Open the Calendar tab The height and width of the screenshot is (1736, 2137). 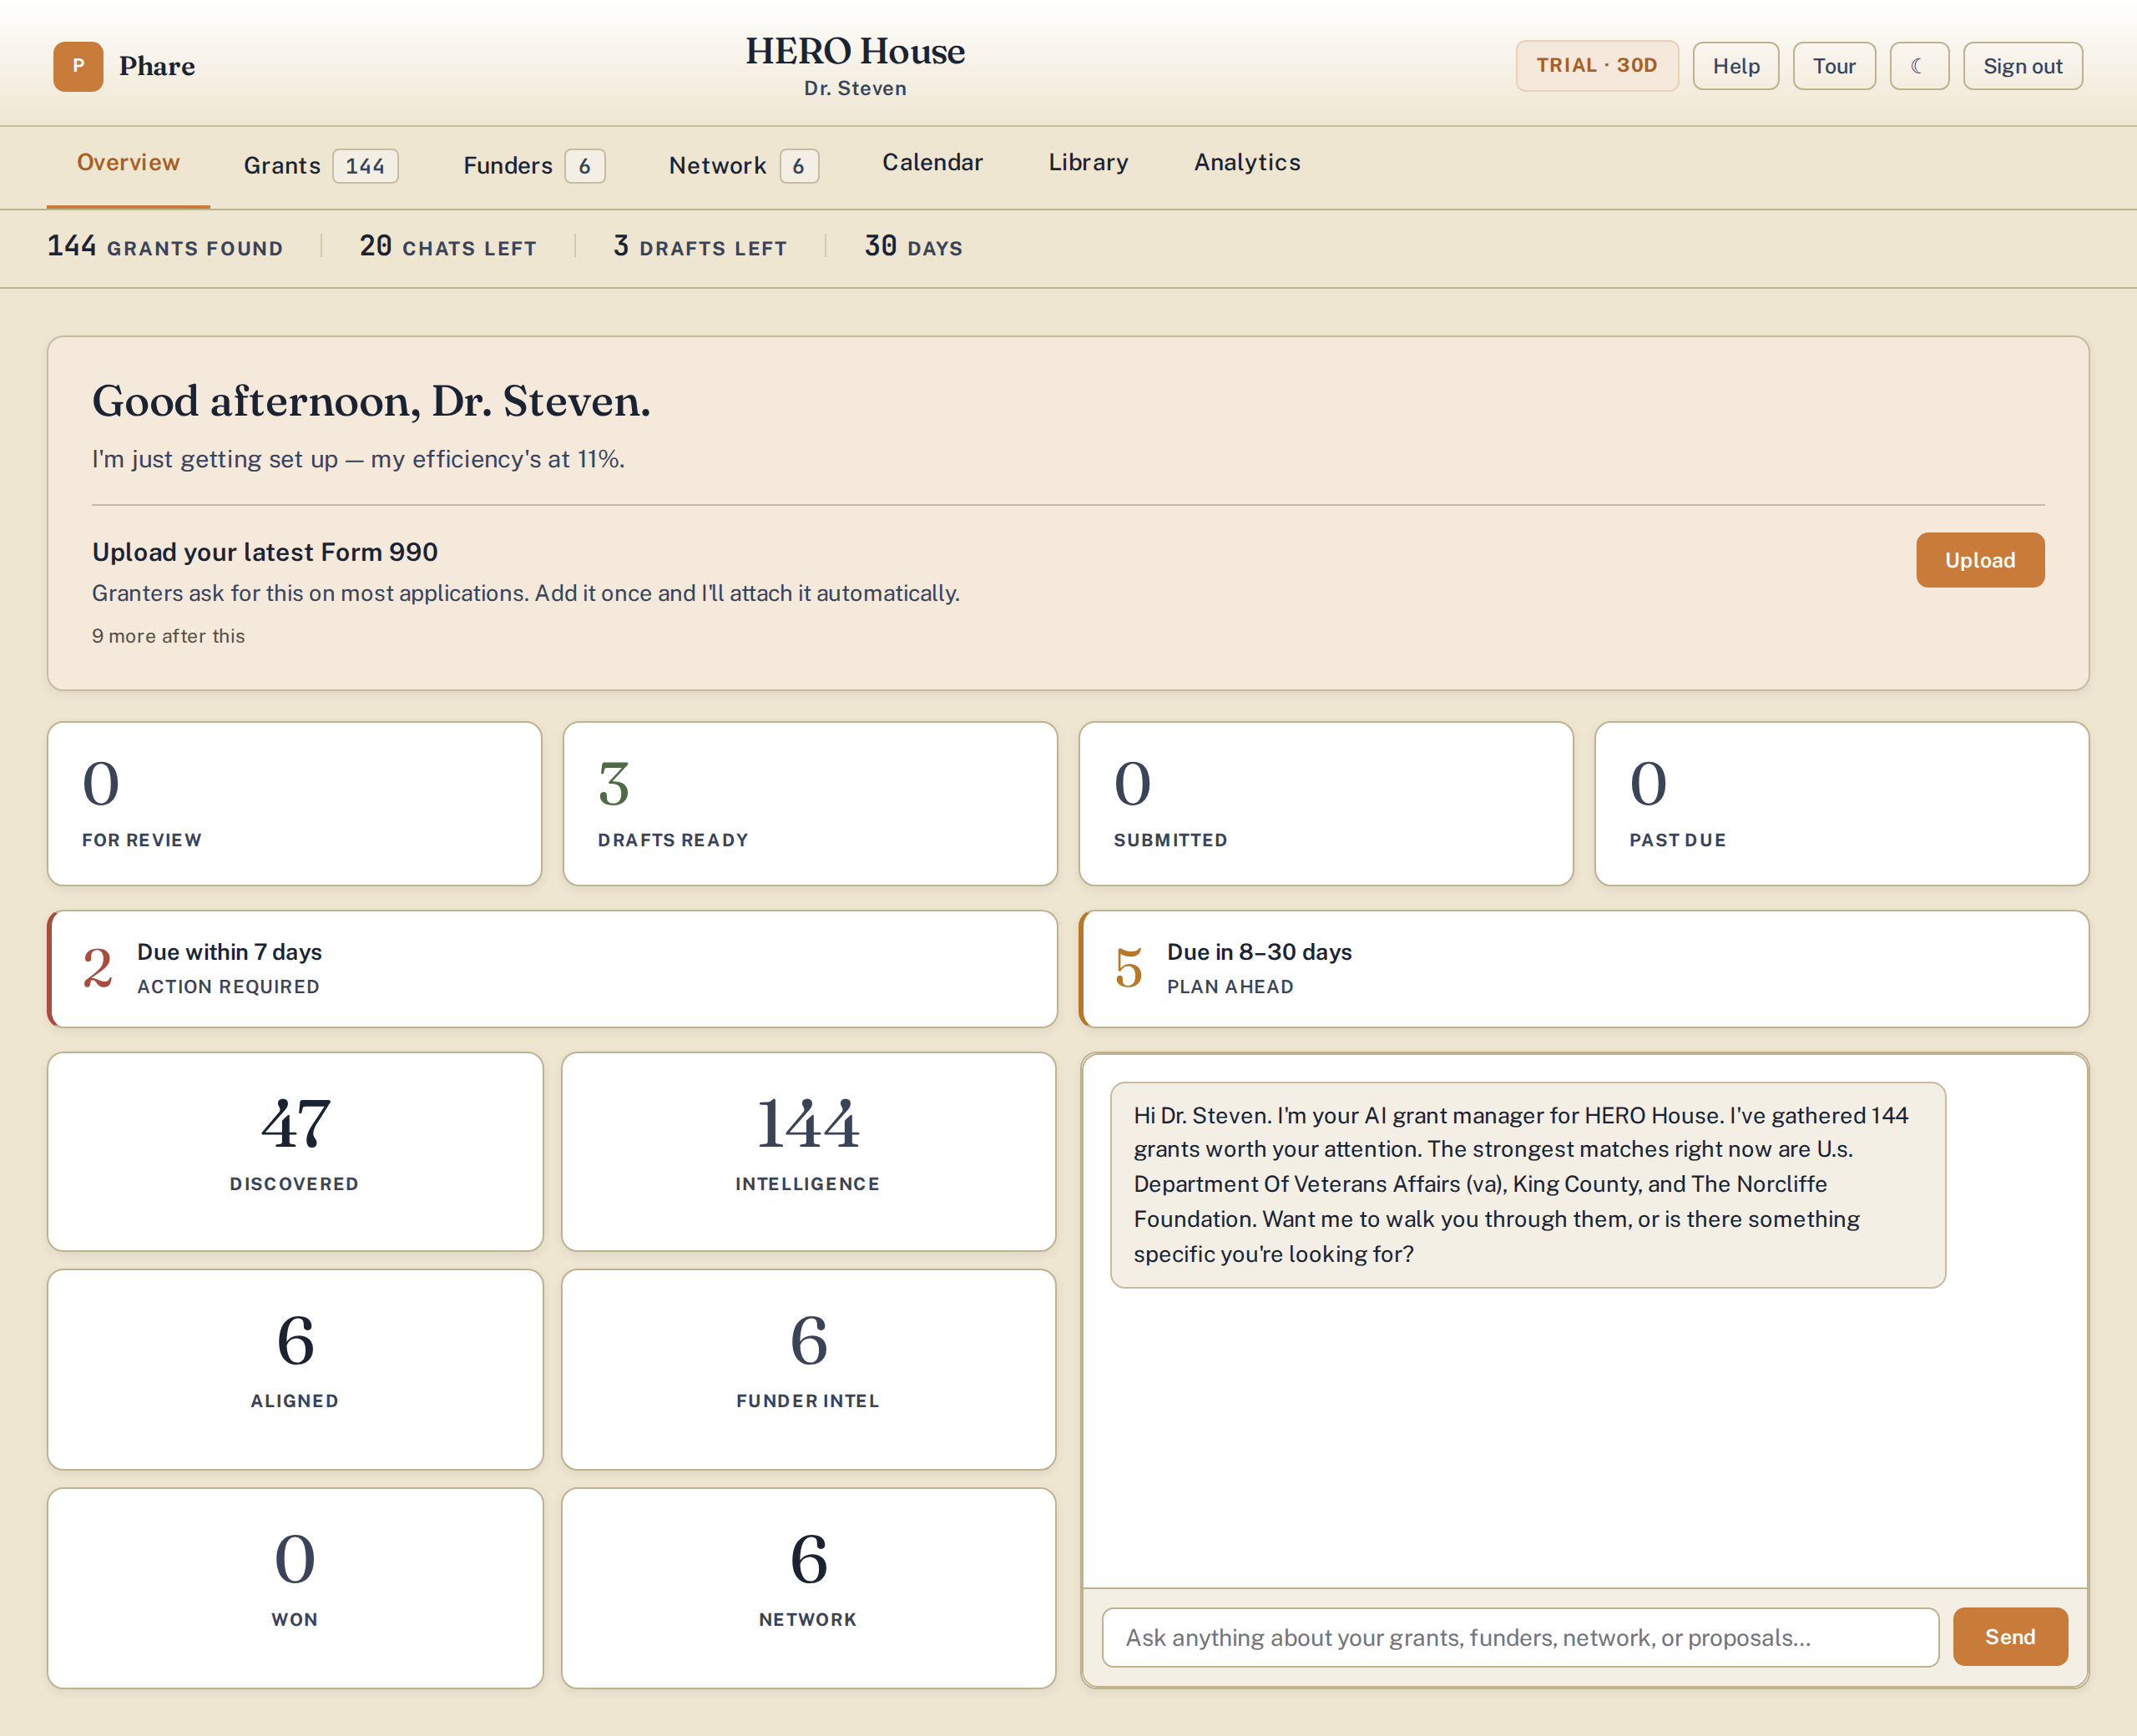coord(932,163)
